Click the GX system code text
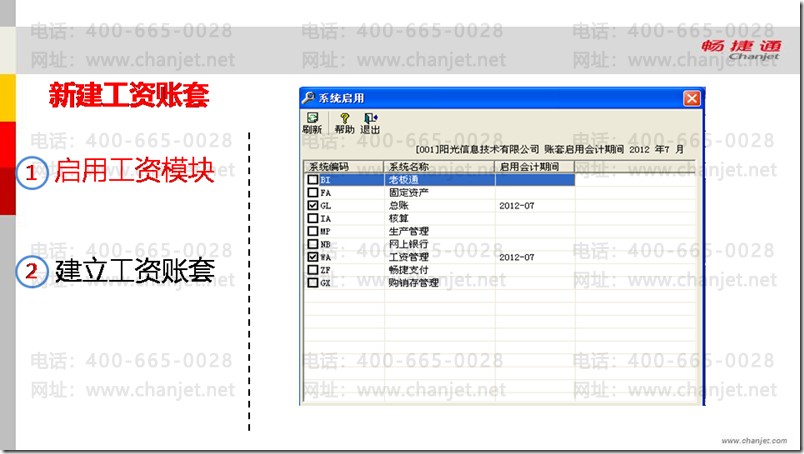The image size is (804, 454). click(x=326, y=283)
